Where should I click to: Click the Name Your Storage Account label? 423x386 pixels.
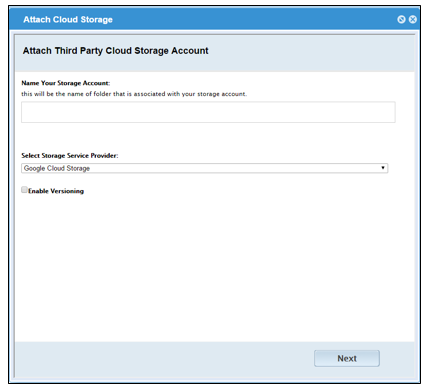(66, 83)
